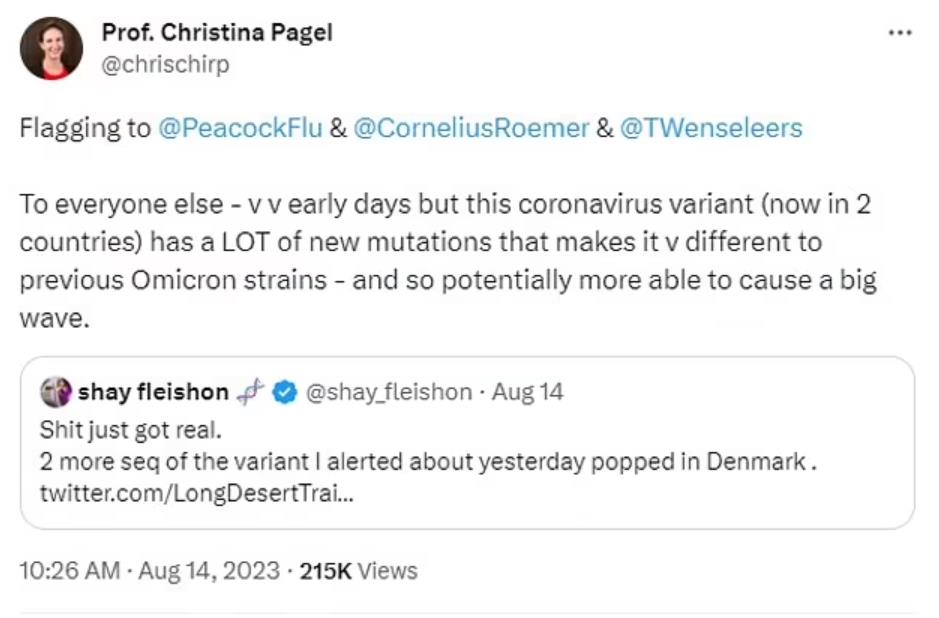This screenshot has height=618, width=939.
Task: Click the Aug 14, 2023 date
Action: coord(207,571)
